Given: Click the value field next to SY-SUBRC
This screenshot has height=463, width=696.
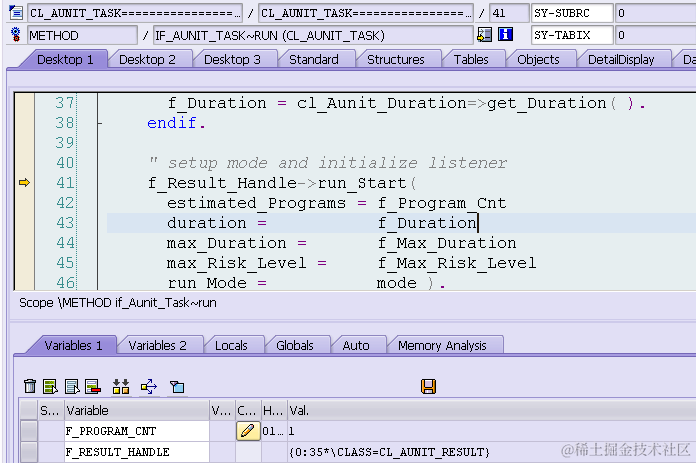Looking at the screenshot, I should [x=656, y=13].
